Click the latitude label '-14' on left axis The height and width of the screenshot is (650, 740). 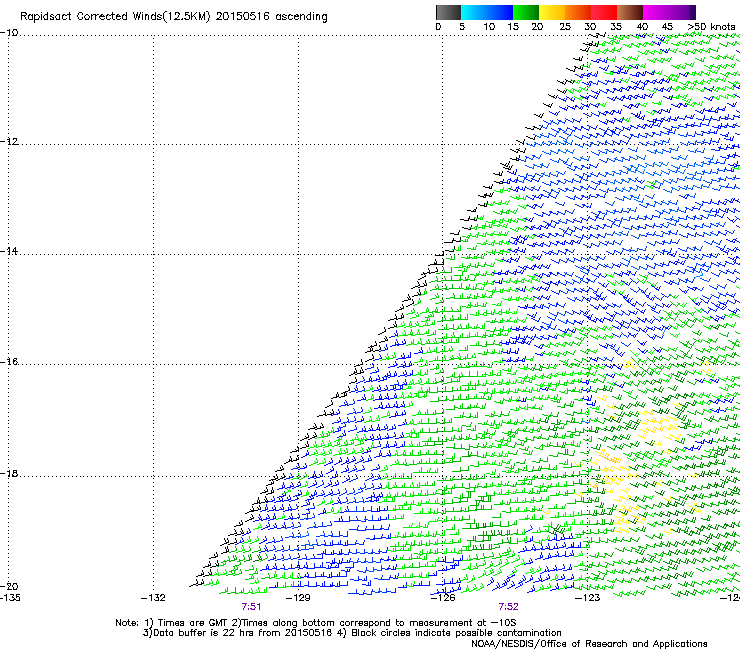click(x=9, y=251)
